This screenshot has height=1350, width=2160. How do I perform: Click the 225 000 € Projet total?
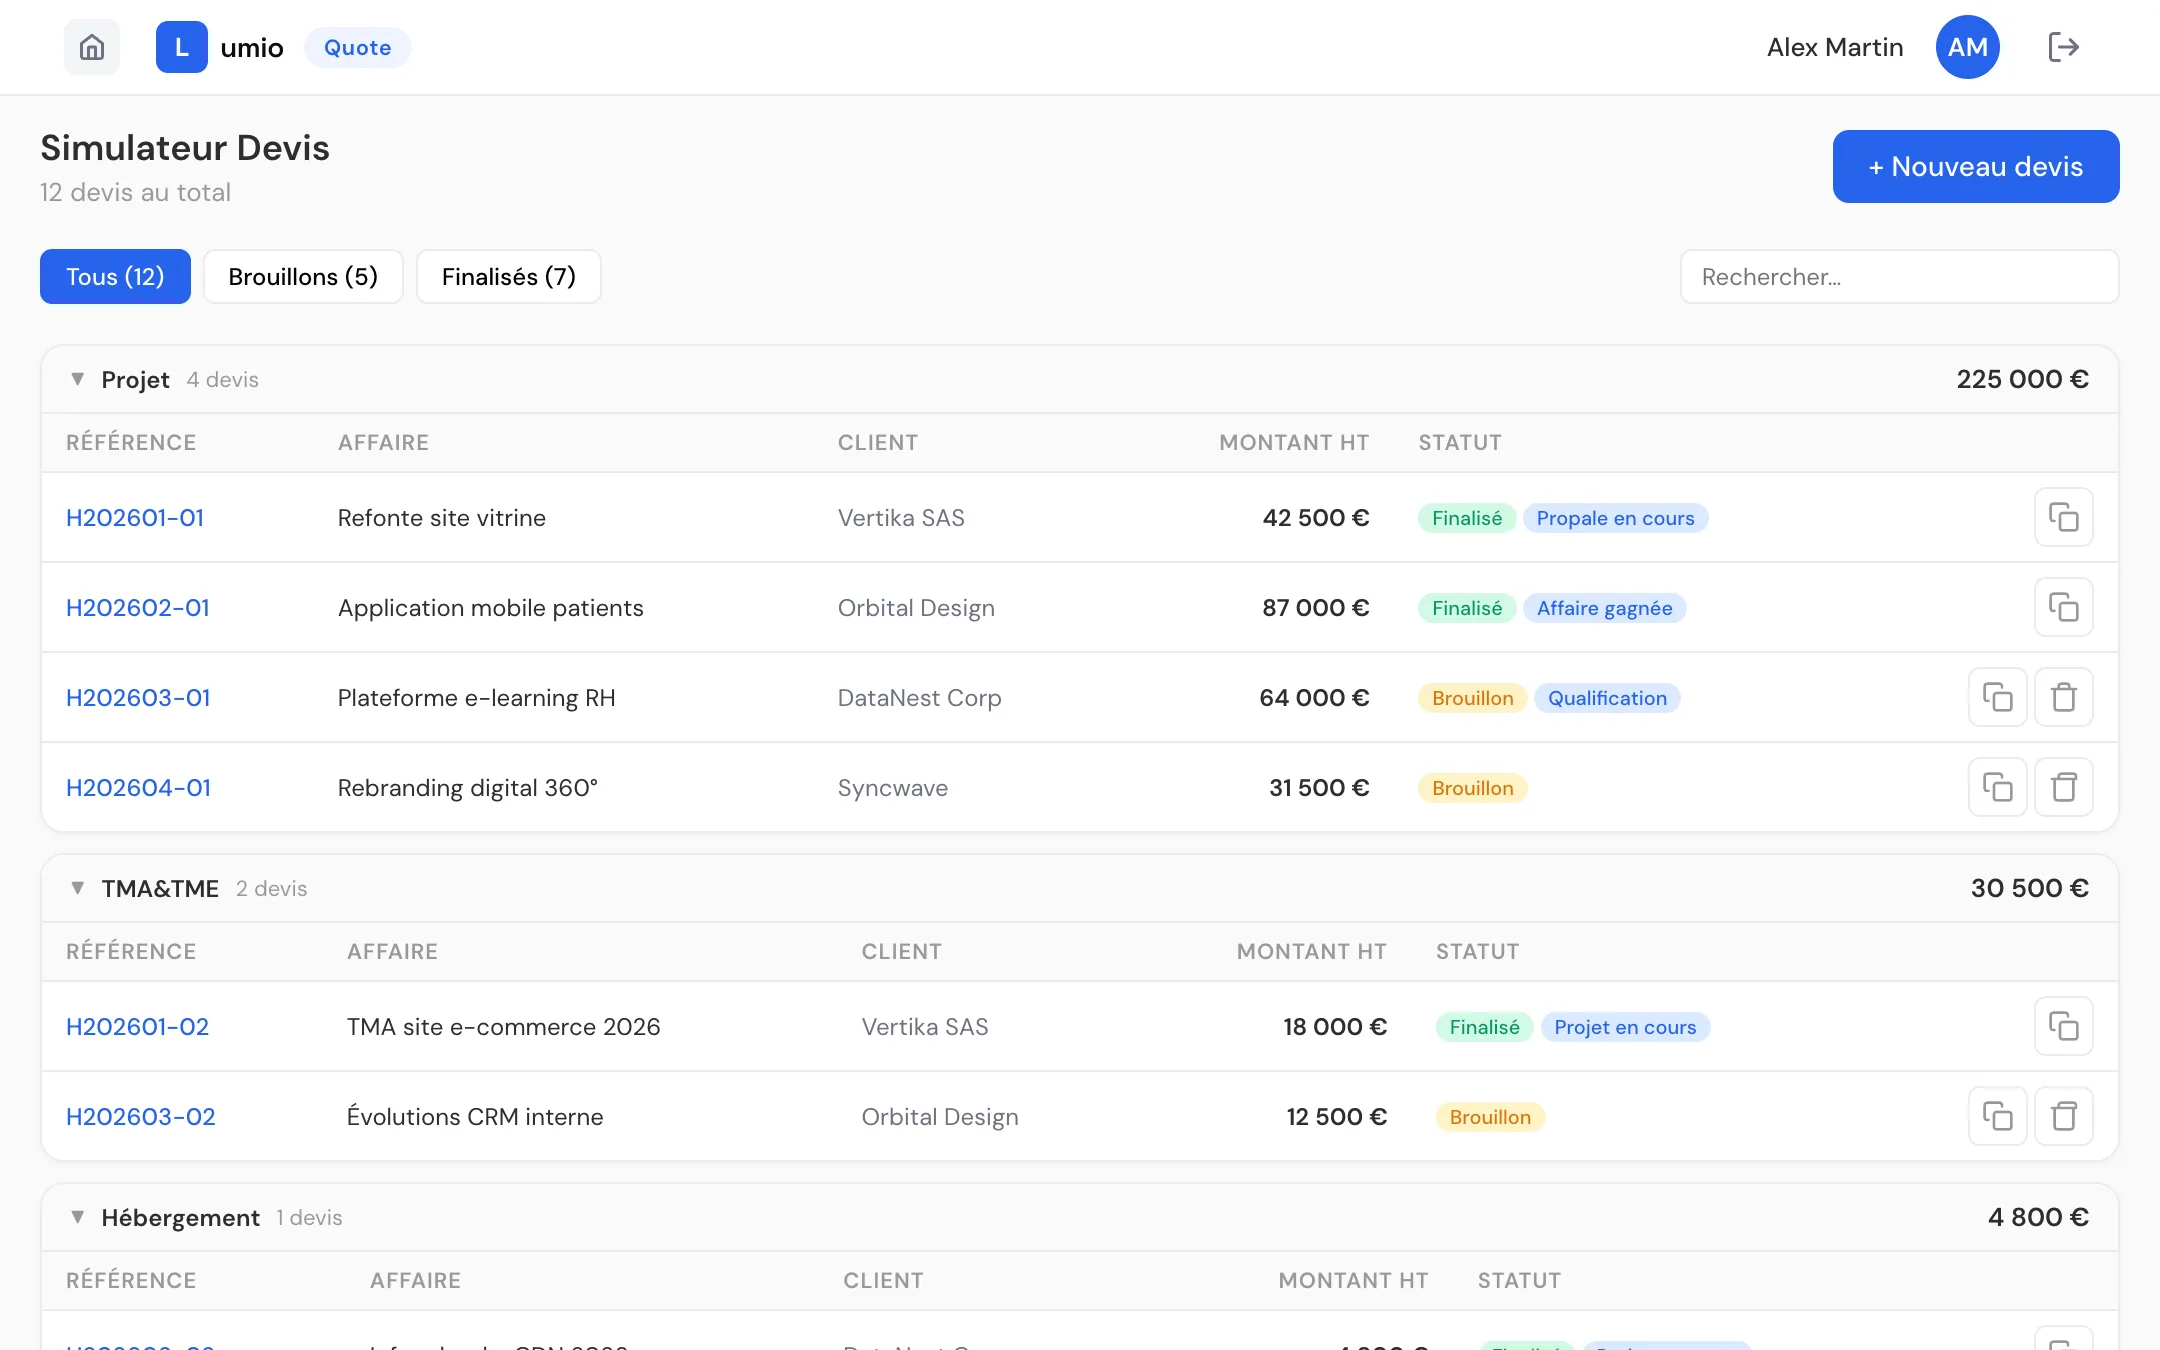2022,379
